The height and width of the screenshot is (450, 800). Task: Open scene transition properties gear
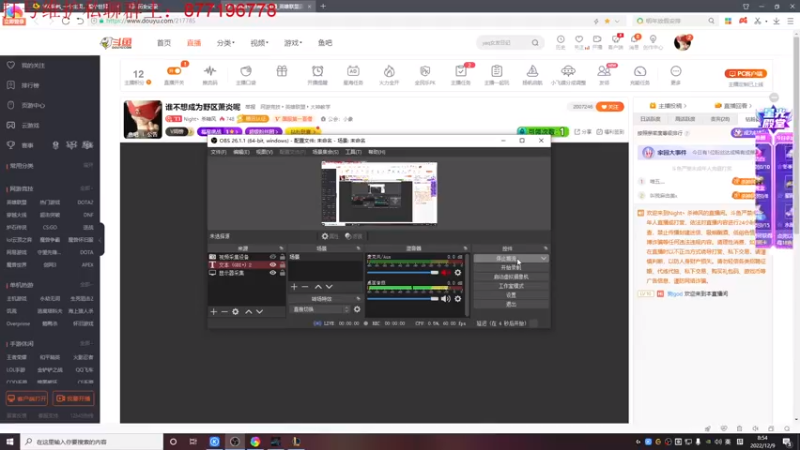tap(357, 309)
